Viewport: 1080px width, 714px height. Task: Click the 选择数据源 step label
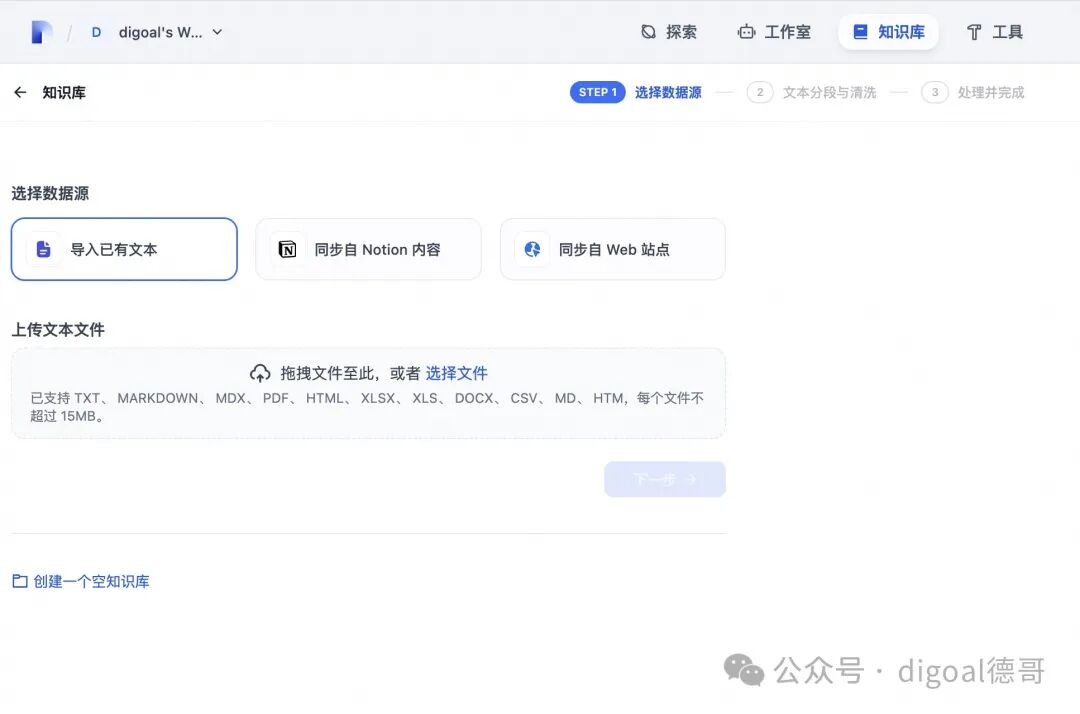668,92
